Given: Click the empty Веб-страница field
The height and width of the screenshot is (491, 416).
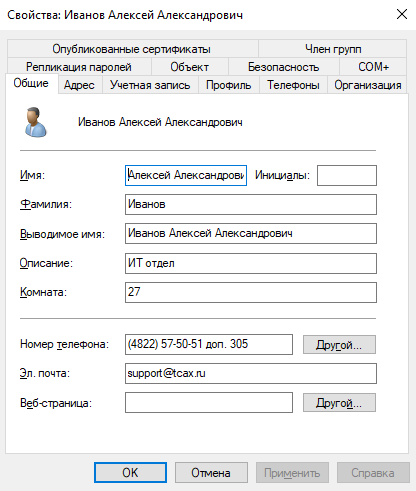Looking at the screenshot, I should coord(209,403).
